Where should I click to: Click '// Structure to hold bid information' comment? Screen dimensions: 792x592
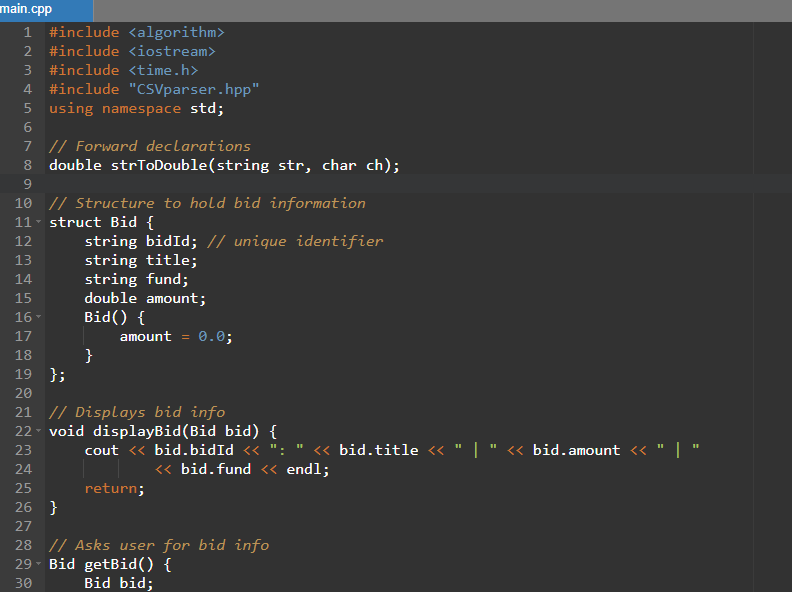[x=207, y=203]
